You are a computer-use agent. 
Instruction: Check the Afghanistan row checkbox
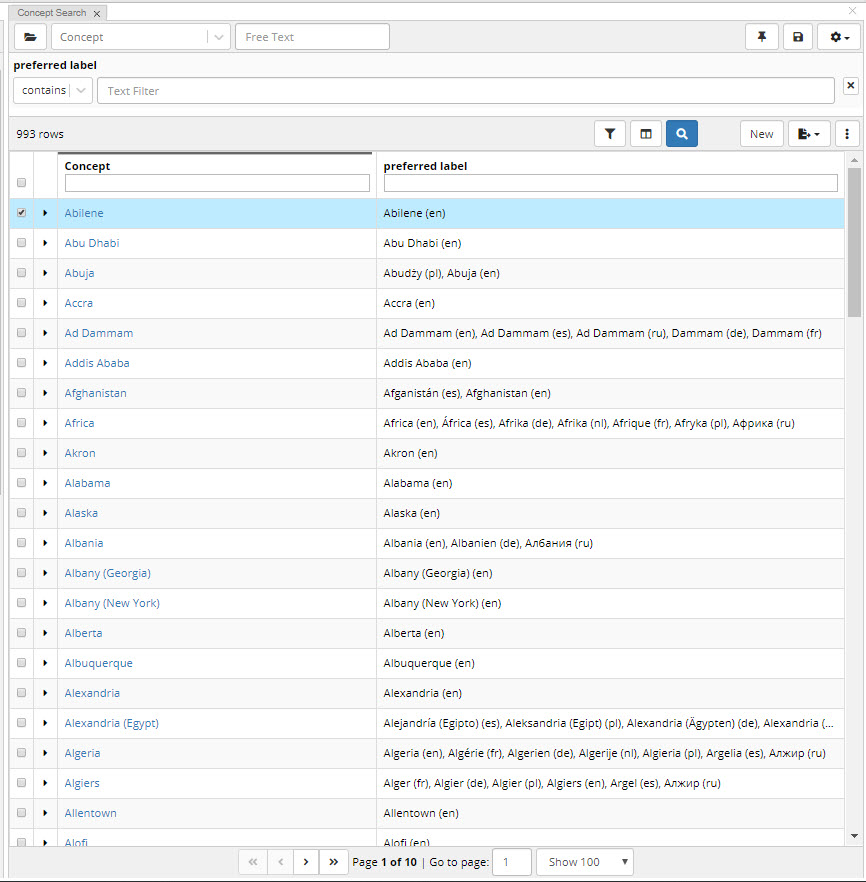click(x=21, y=393)
